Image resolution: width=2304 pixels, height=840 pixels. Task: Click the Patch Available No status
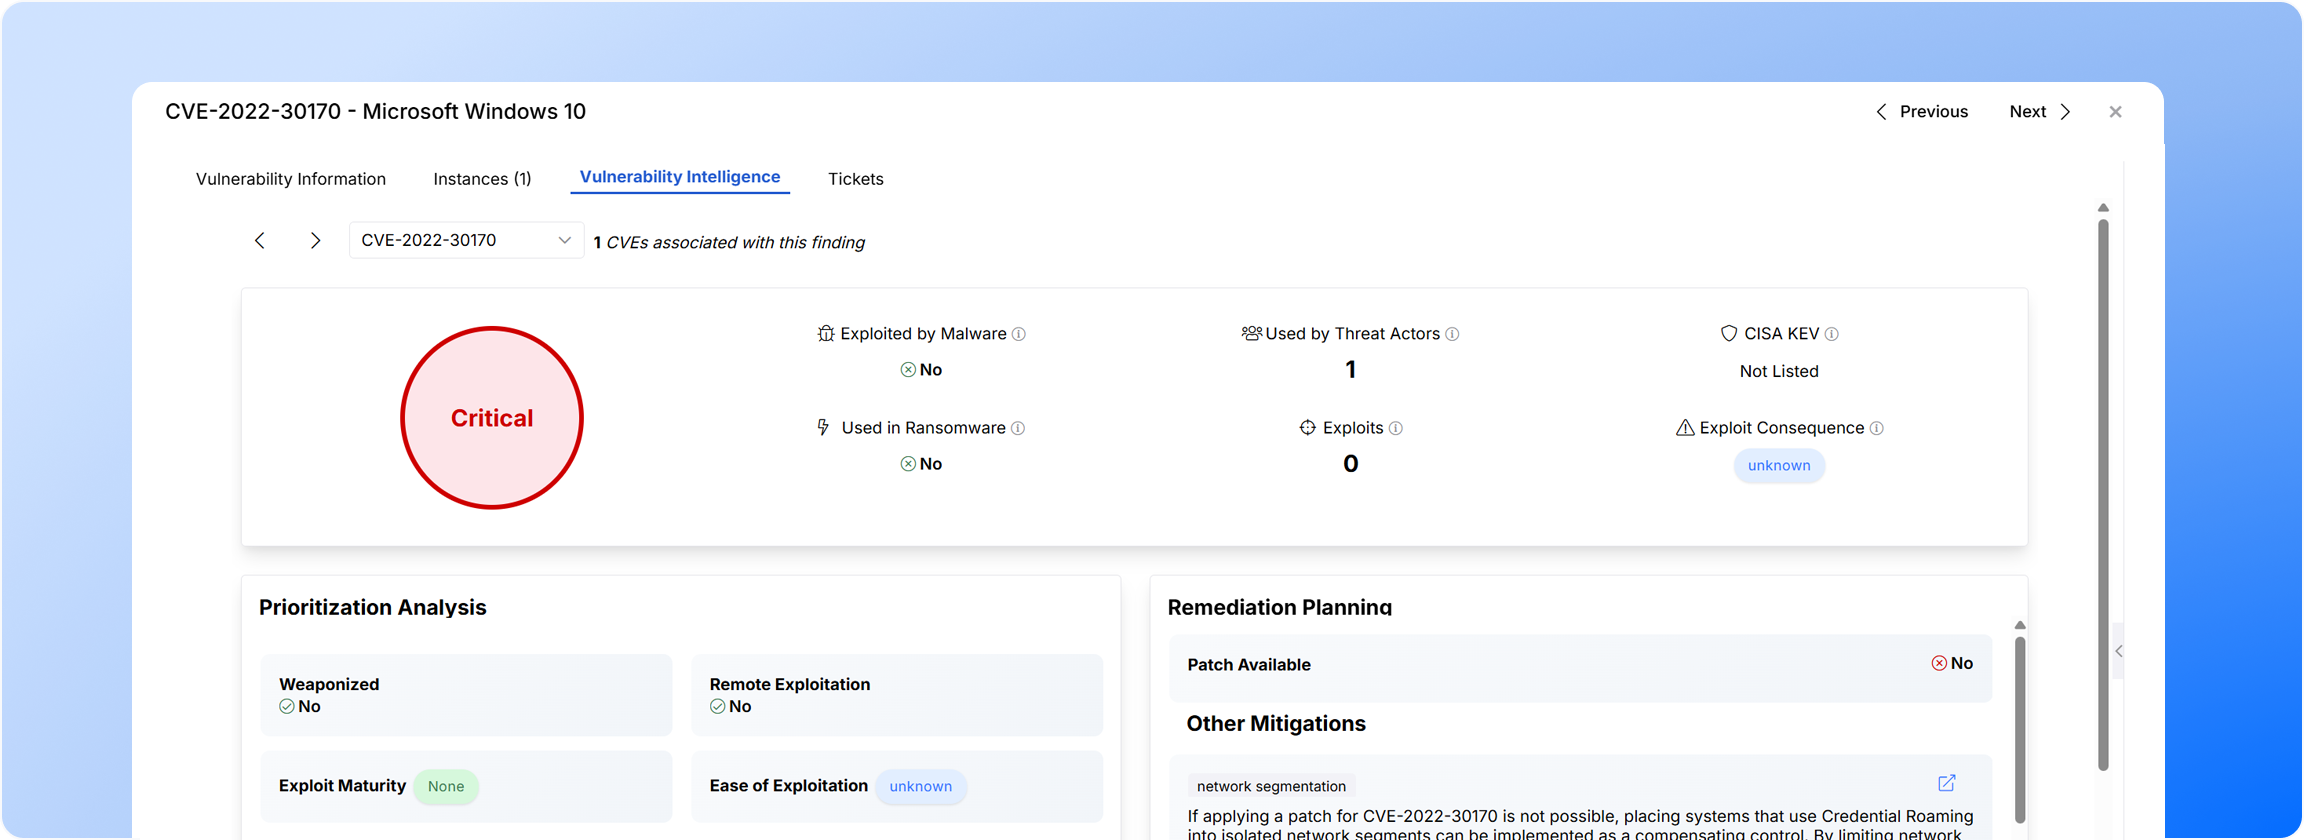tap(1952, 664)
